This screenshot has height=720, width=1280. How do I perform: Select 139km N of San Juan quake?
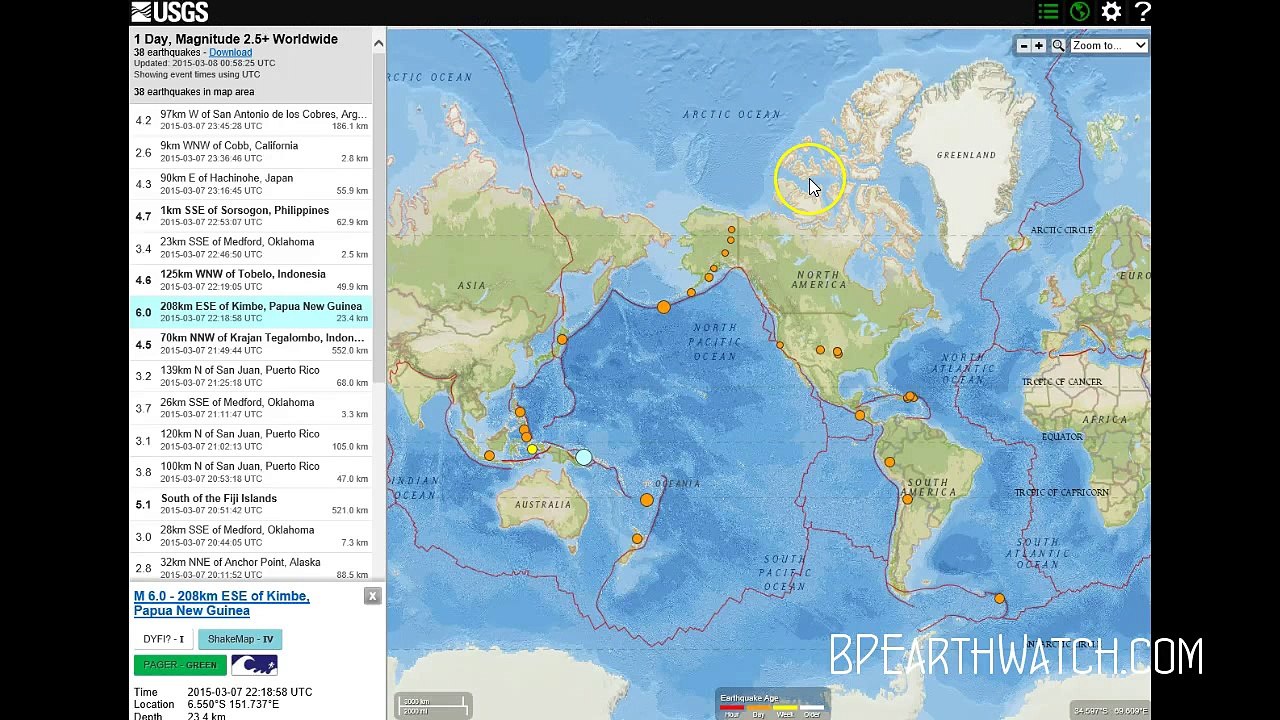point(251,376)
